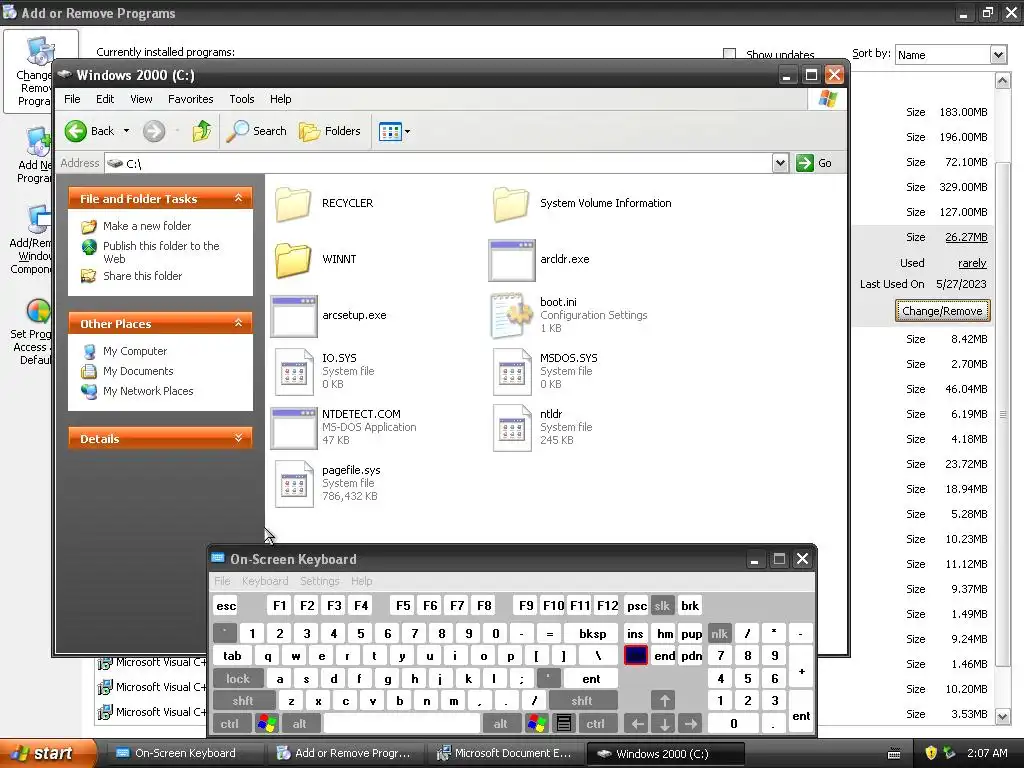Screen dimensions: 1024x768
Task: Select the boot.ini file icon
Action: click(x=511, y=316)
